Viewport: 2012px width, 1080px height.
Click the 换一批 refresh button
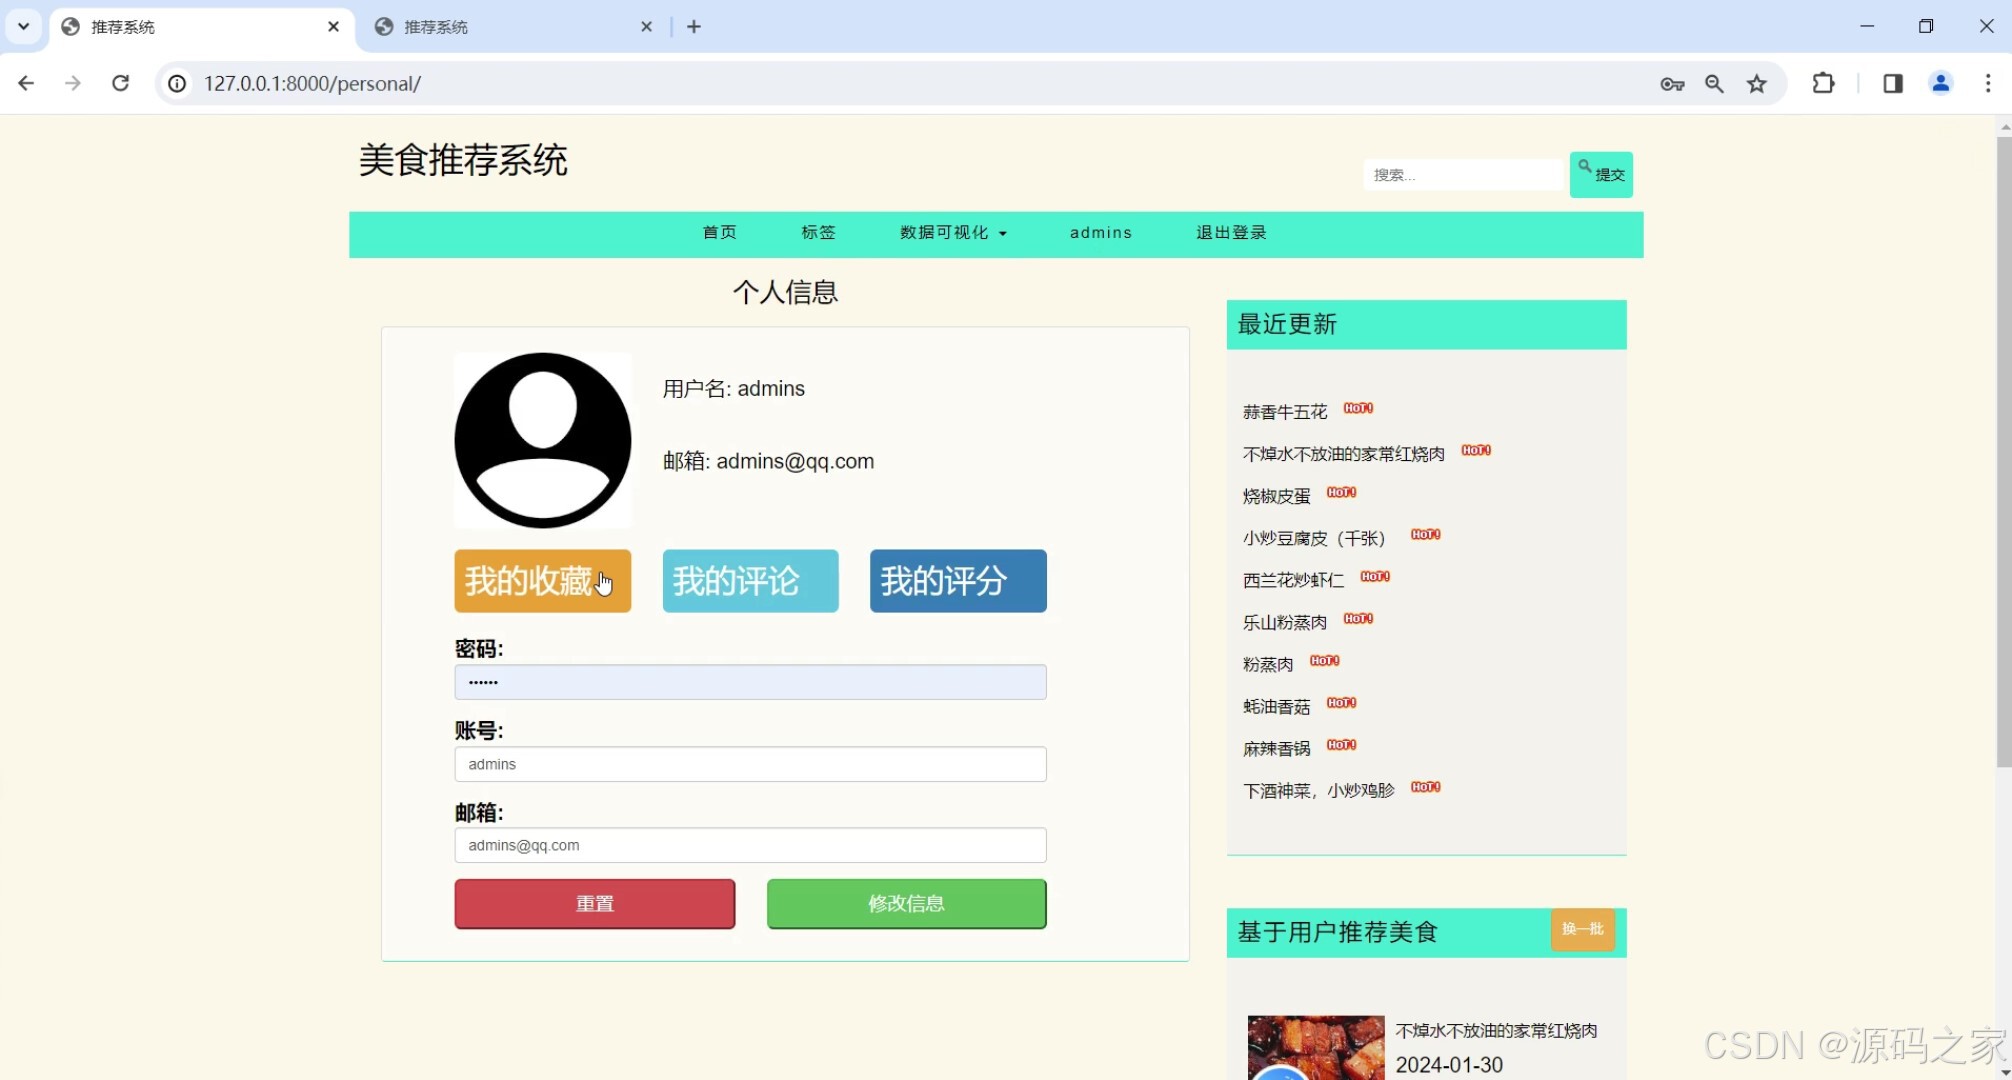coord(1582,930)
